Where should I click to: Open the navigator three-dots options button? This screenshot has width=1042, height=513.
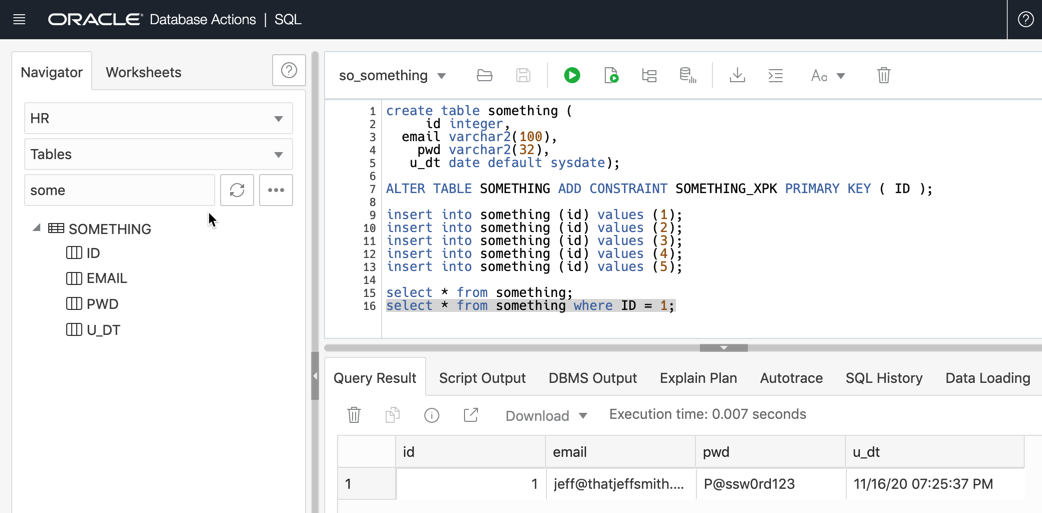[276, 190]
